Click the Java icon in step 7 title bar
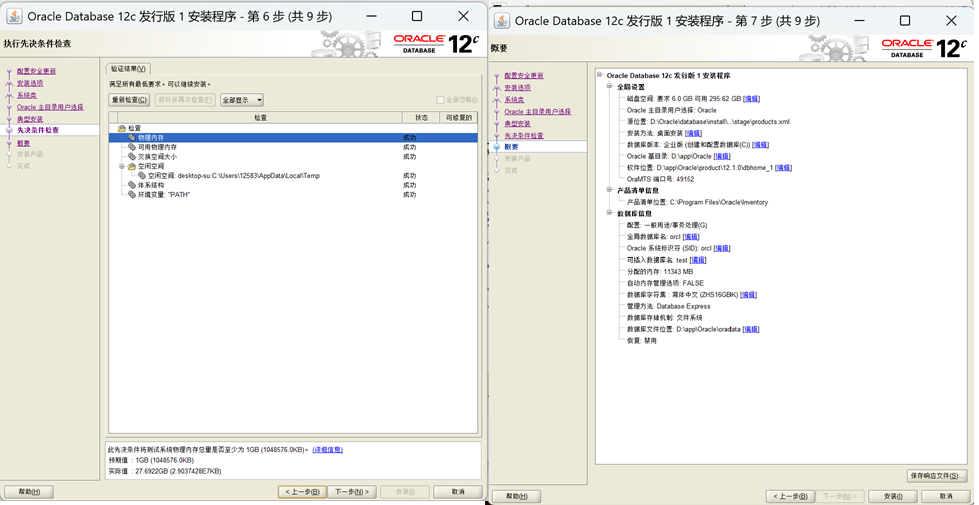The image size is (979, 505). coord(502,21)
